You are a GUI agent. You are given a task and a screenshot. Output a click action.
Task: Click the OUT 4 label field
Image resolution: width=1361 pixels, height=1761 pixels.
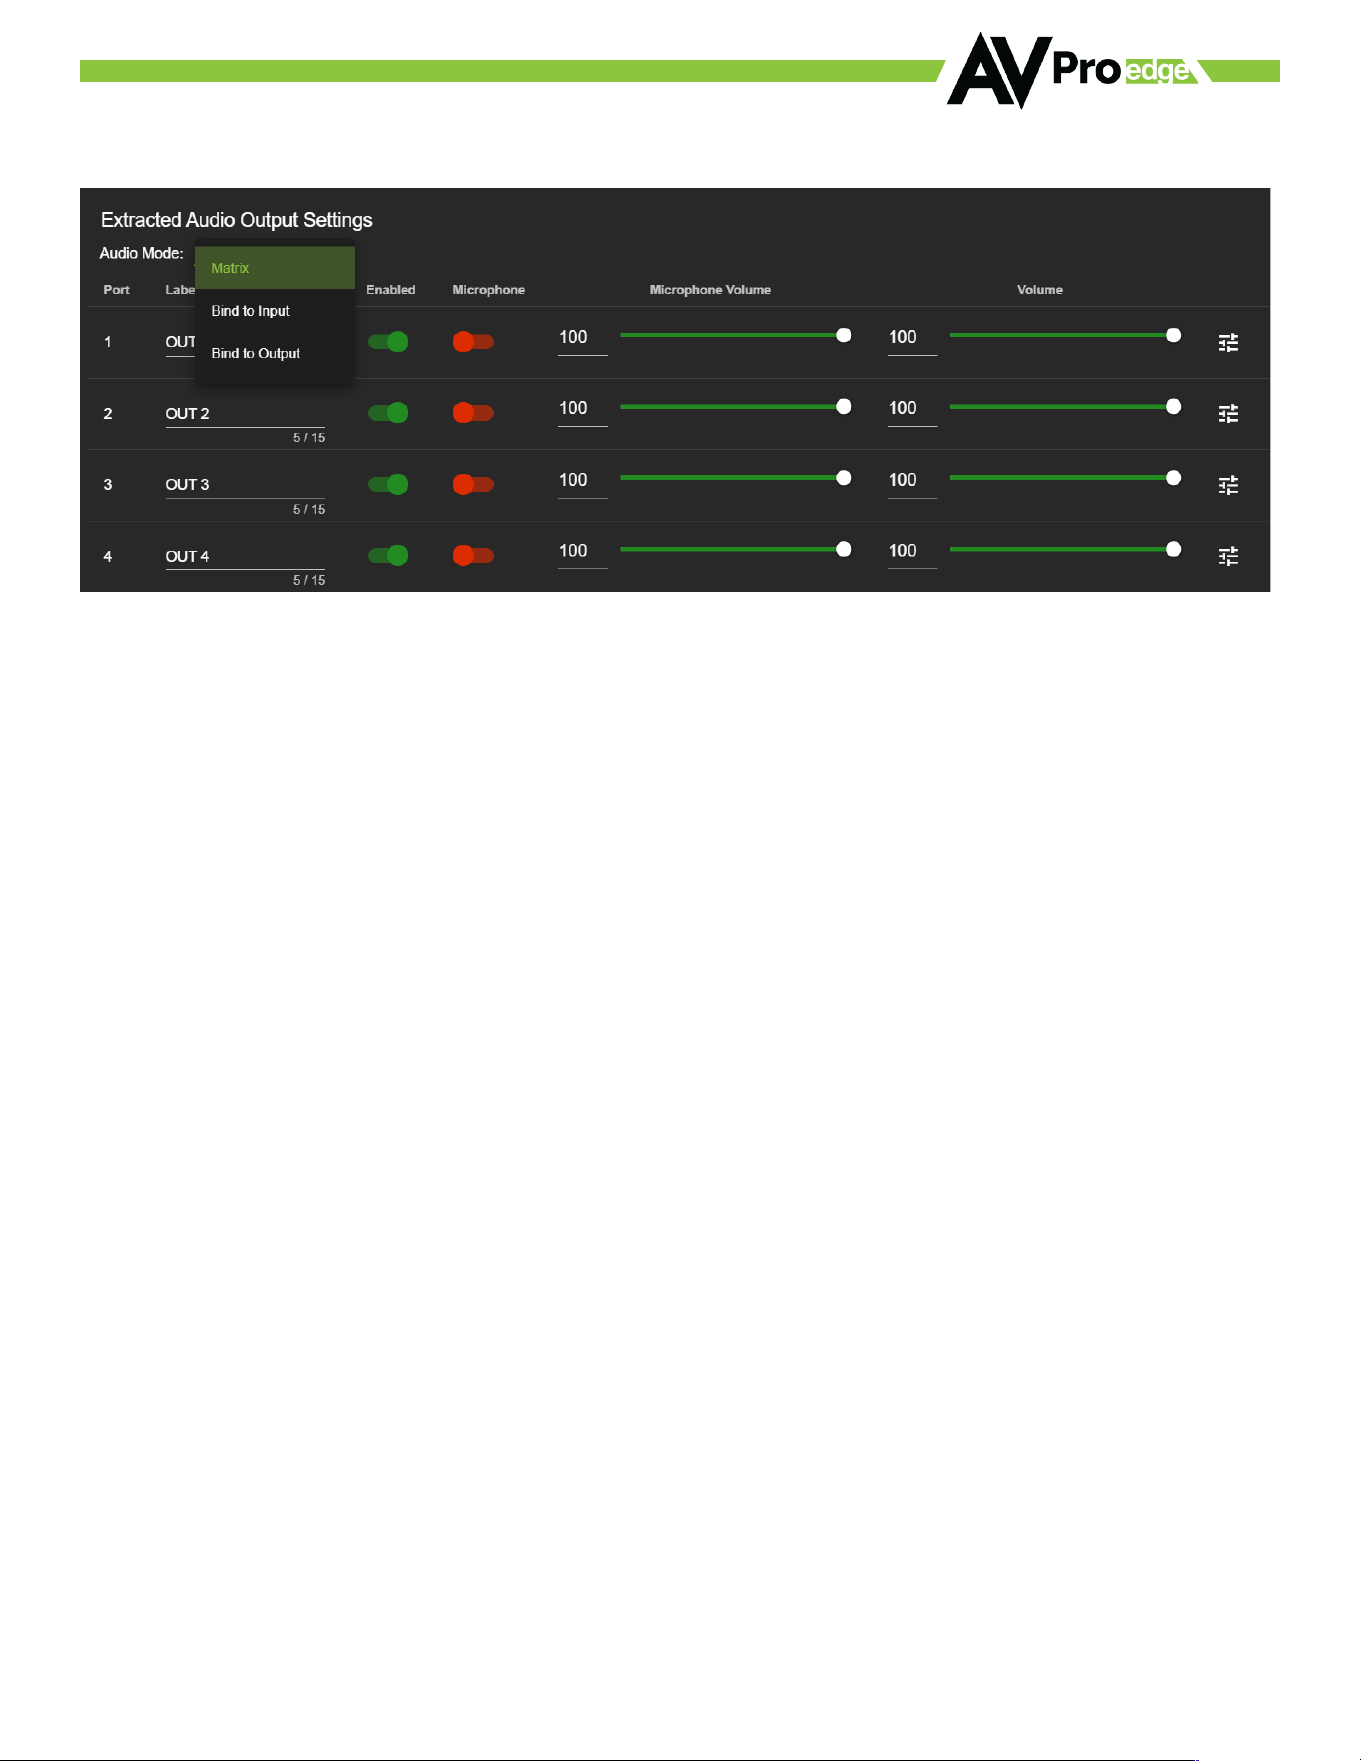coord(245,557)
